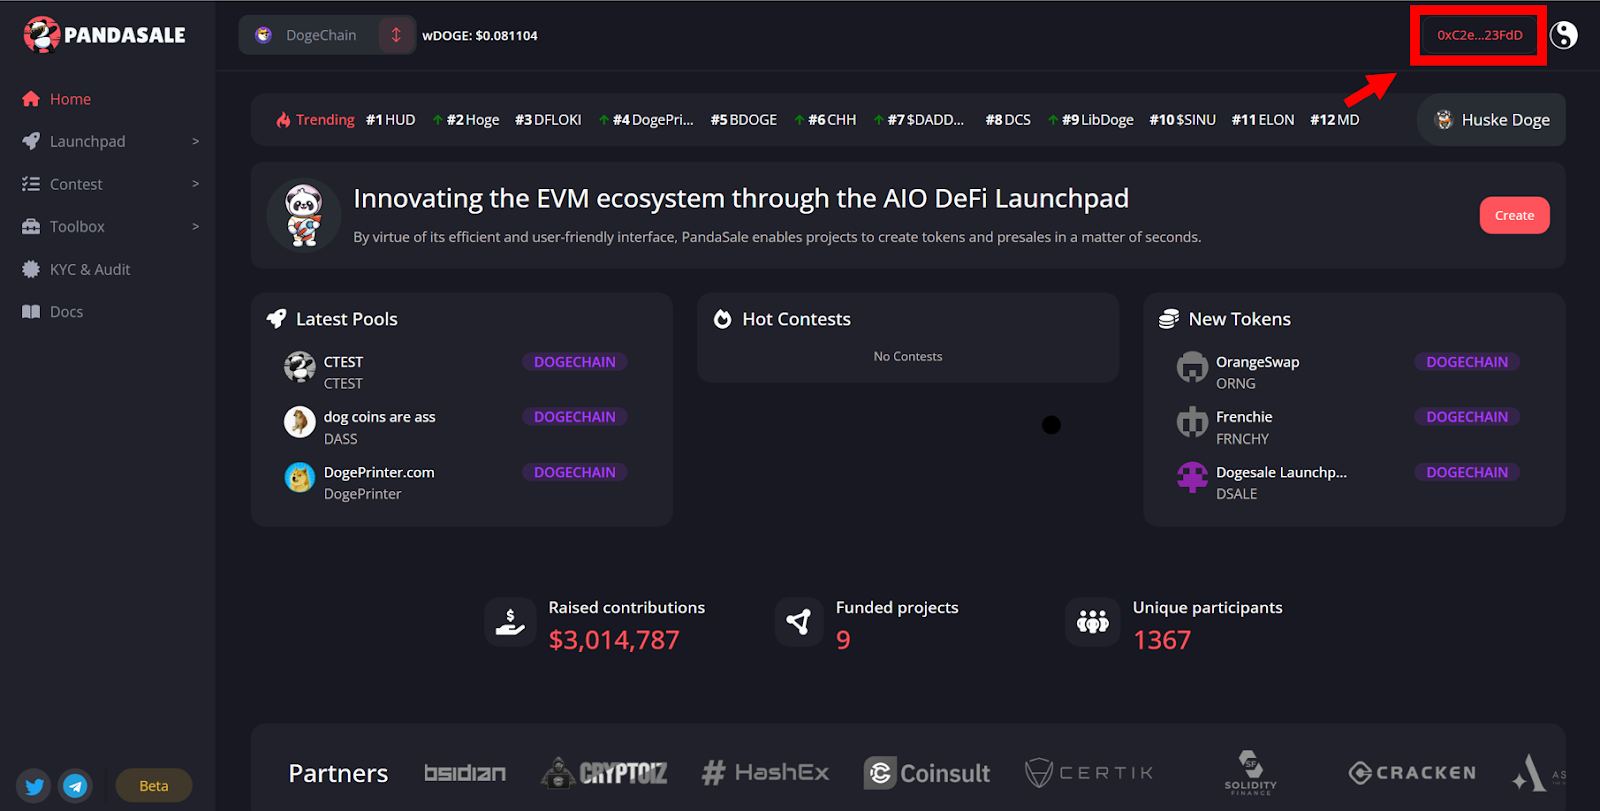The width and height of the screenshot is (1600, 811).
Task: Open trending token #11 ELON
Action: pos(1263,120)
